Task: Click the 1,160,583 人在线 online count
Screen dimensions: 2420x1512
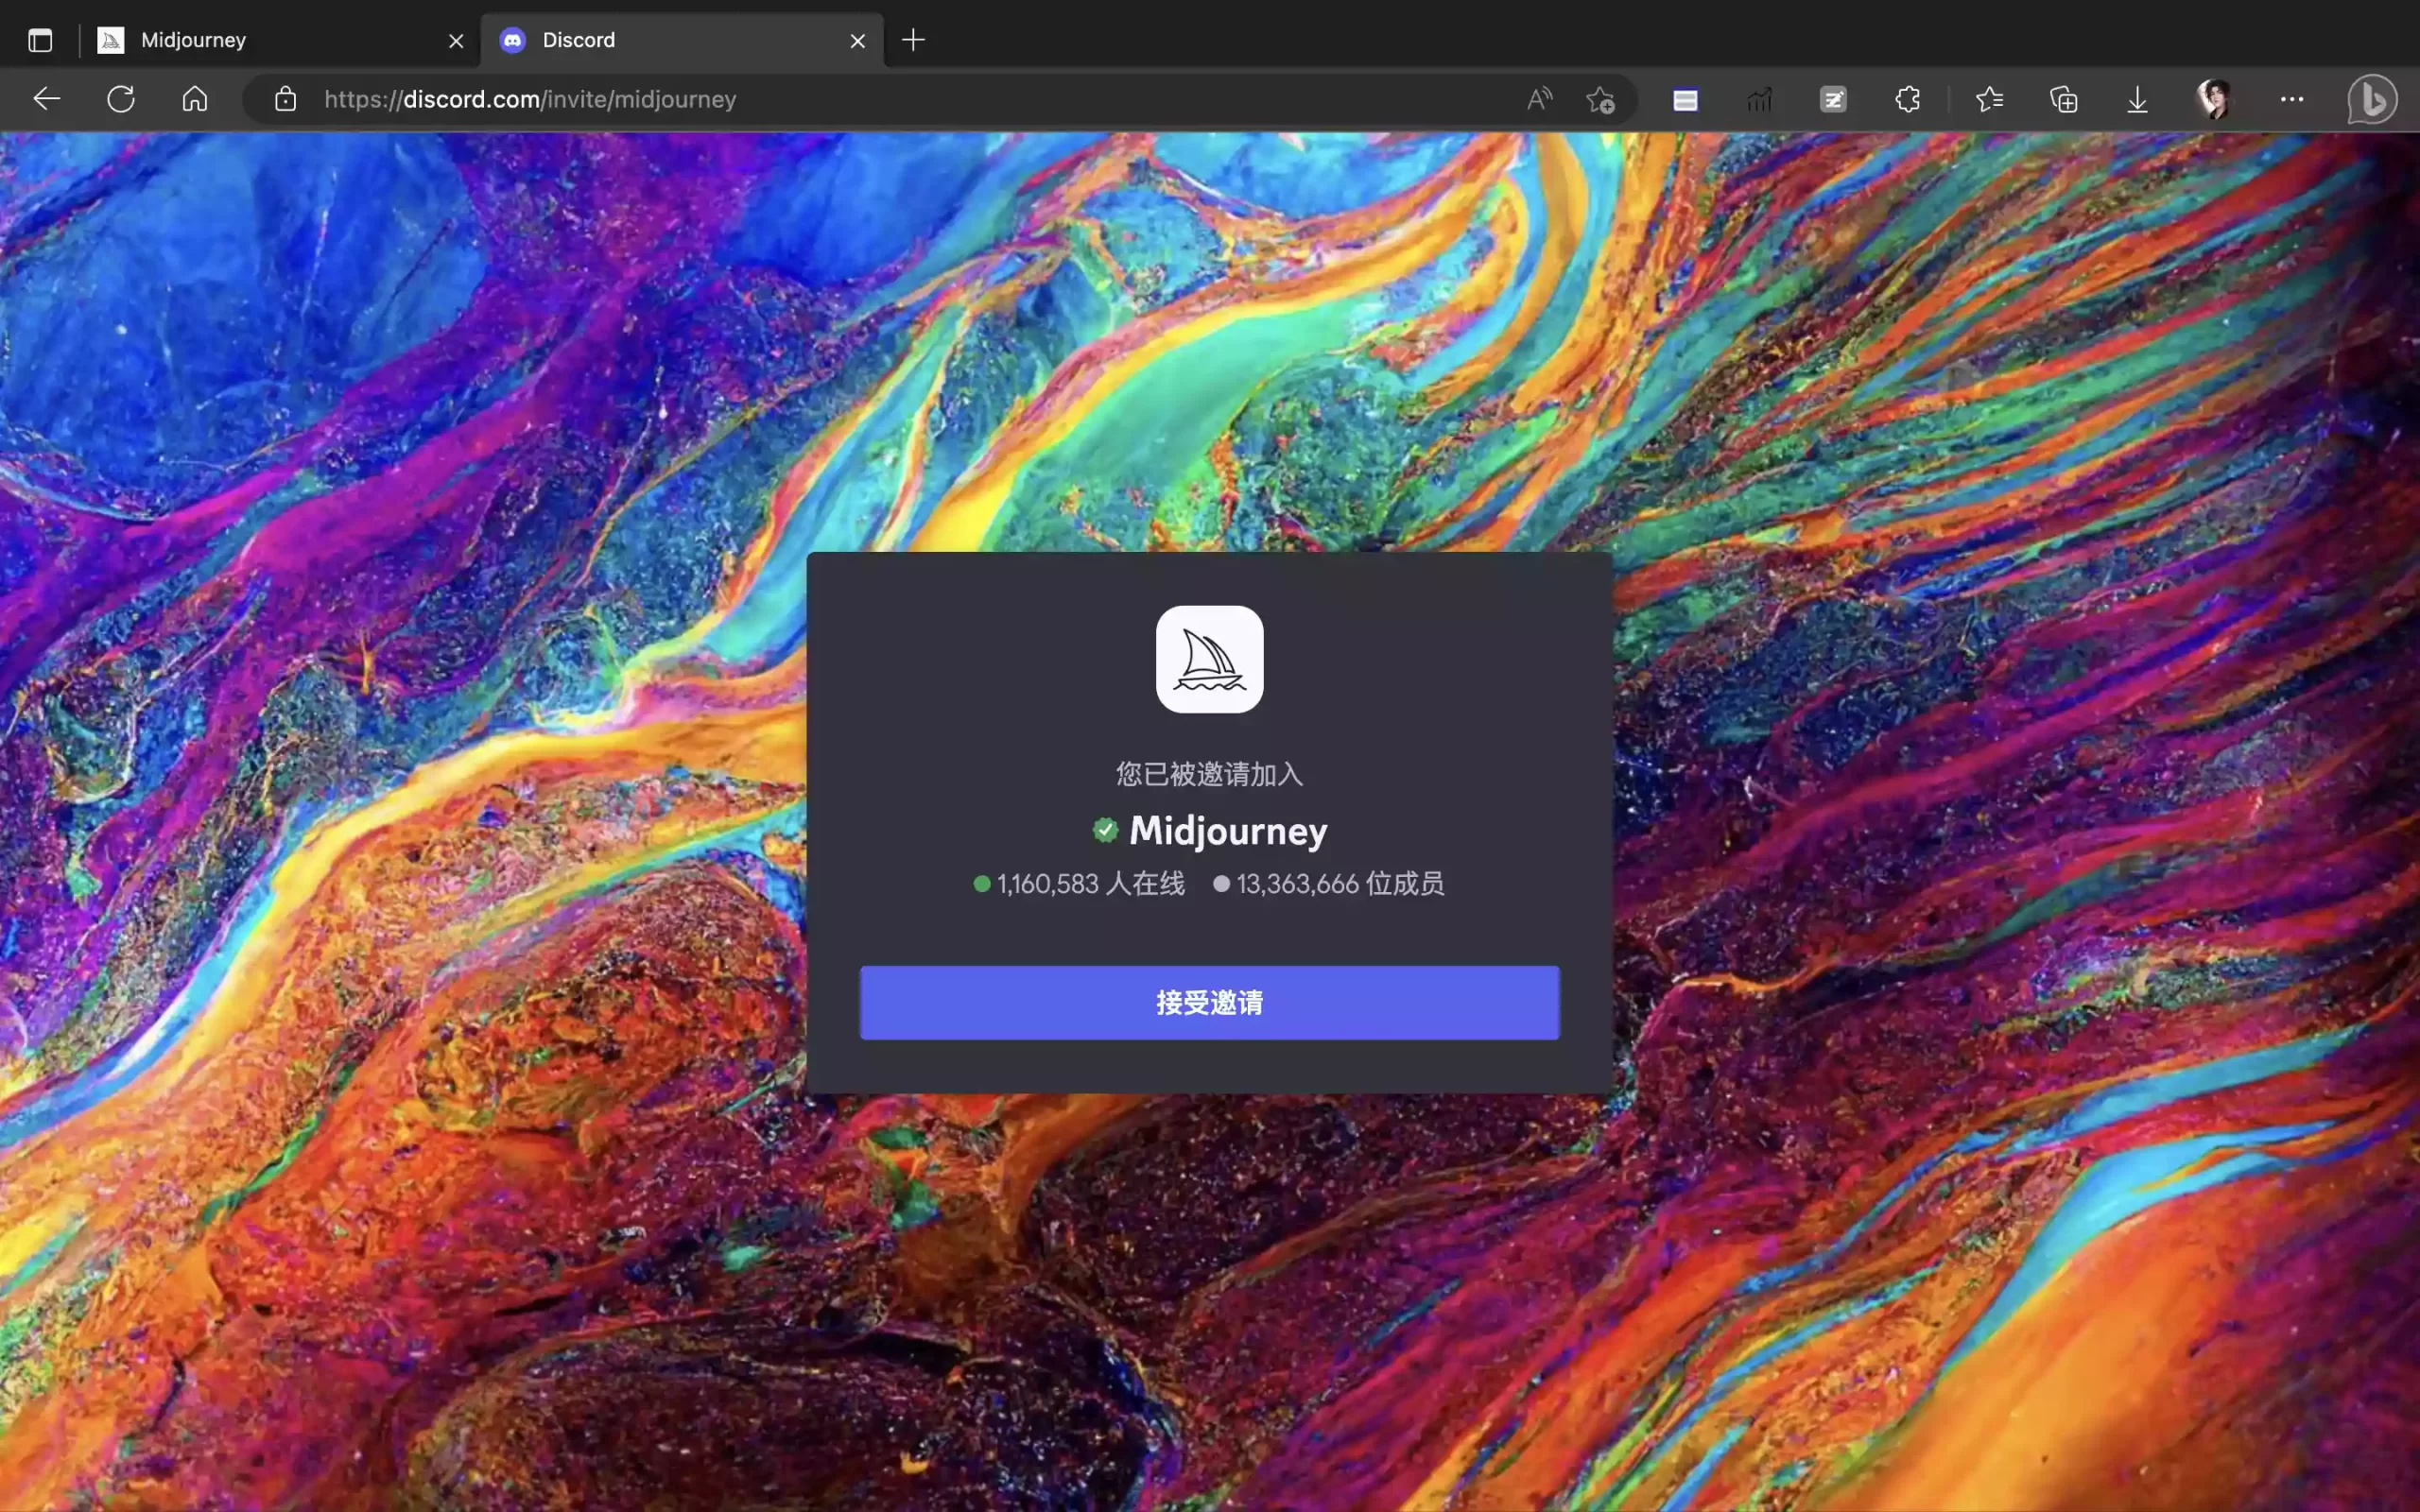Action: (1079, 884)
